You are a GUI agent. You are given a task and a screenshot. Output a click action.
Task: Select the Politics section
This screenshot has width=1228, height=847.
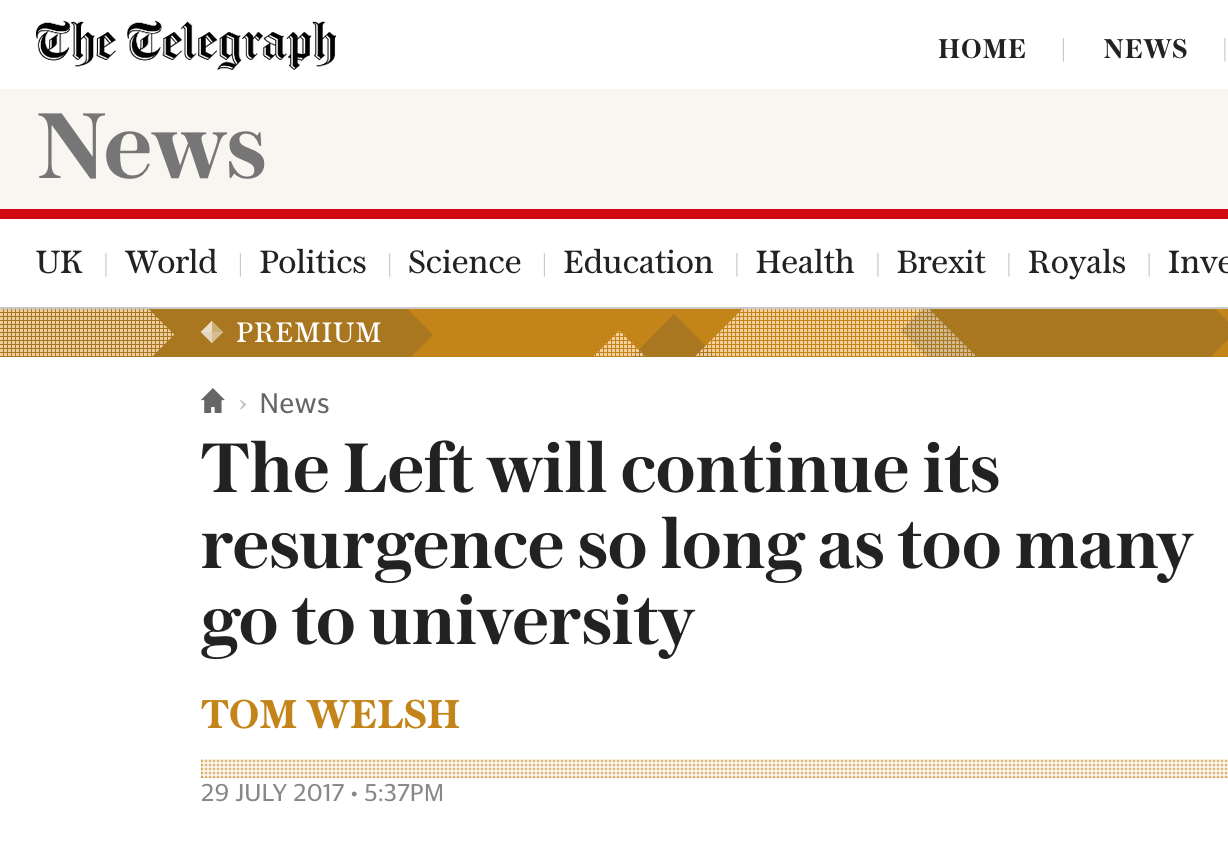tap(313, 262)
